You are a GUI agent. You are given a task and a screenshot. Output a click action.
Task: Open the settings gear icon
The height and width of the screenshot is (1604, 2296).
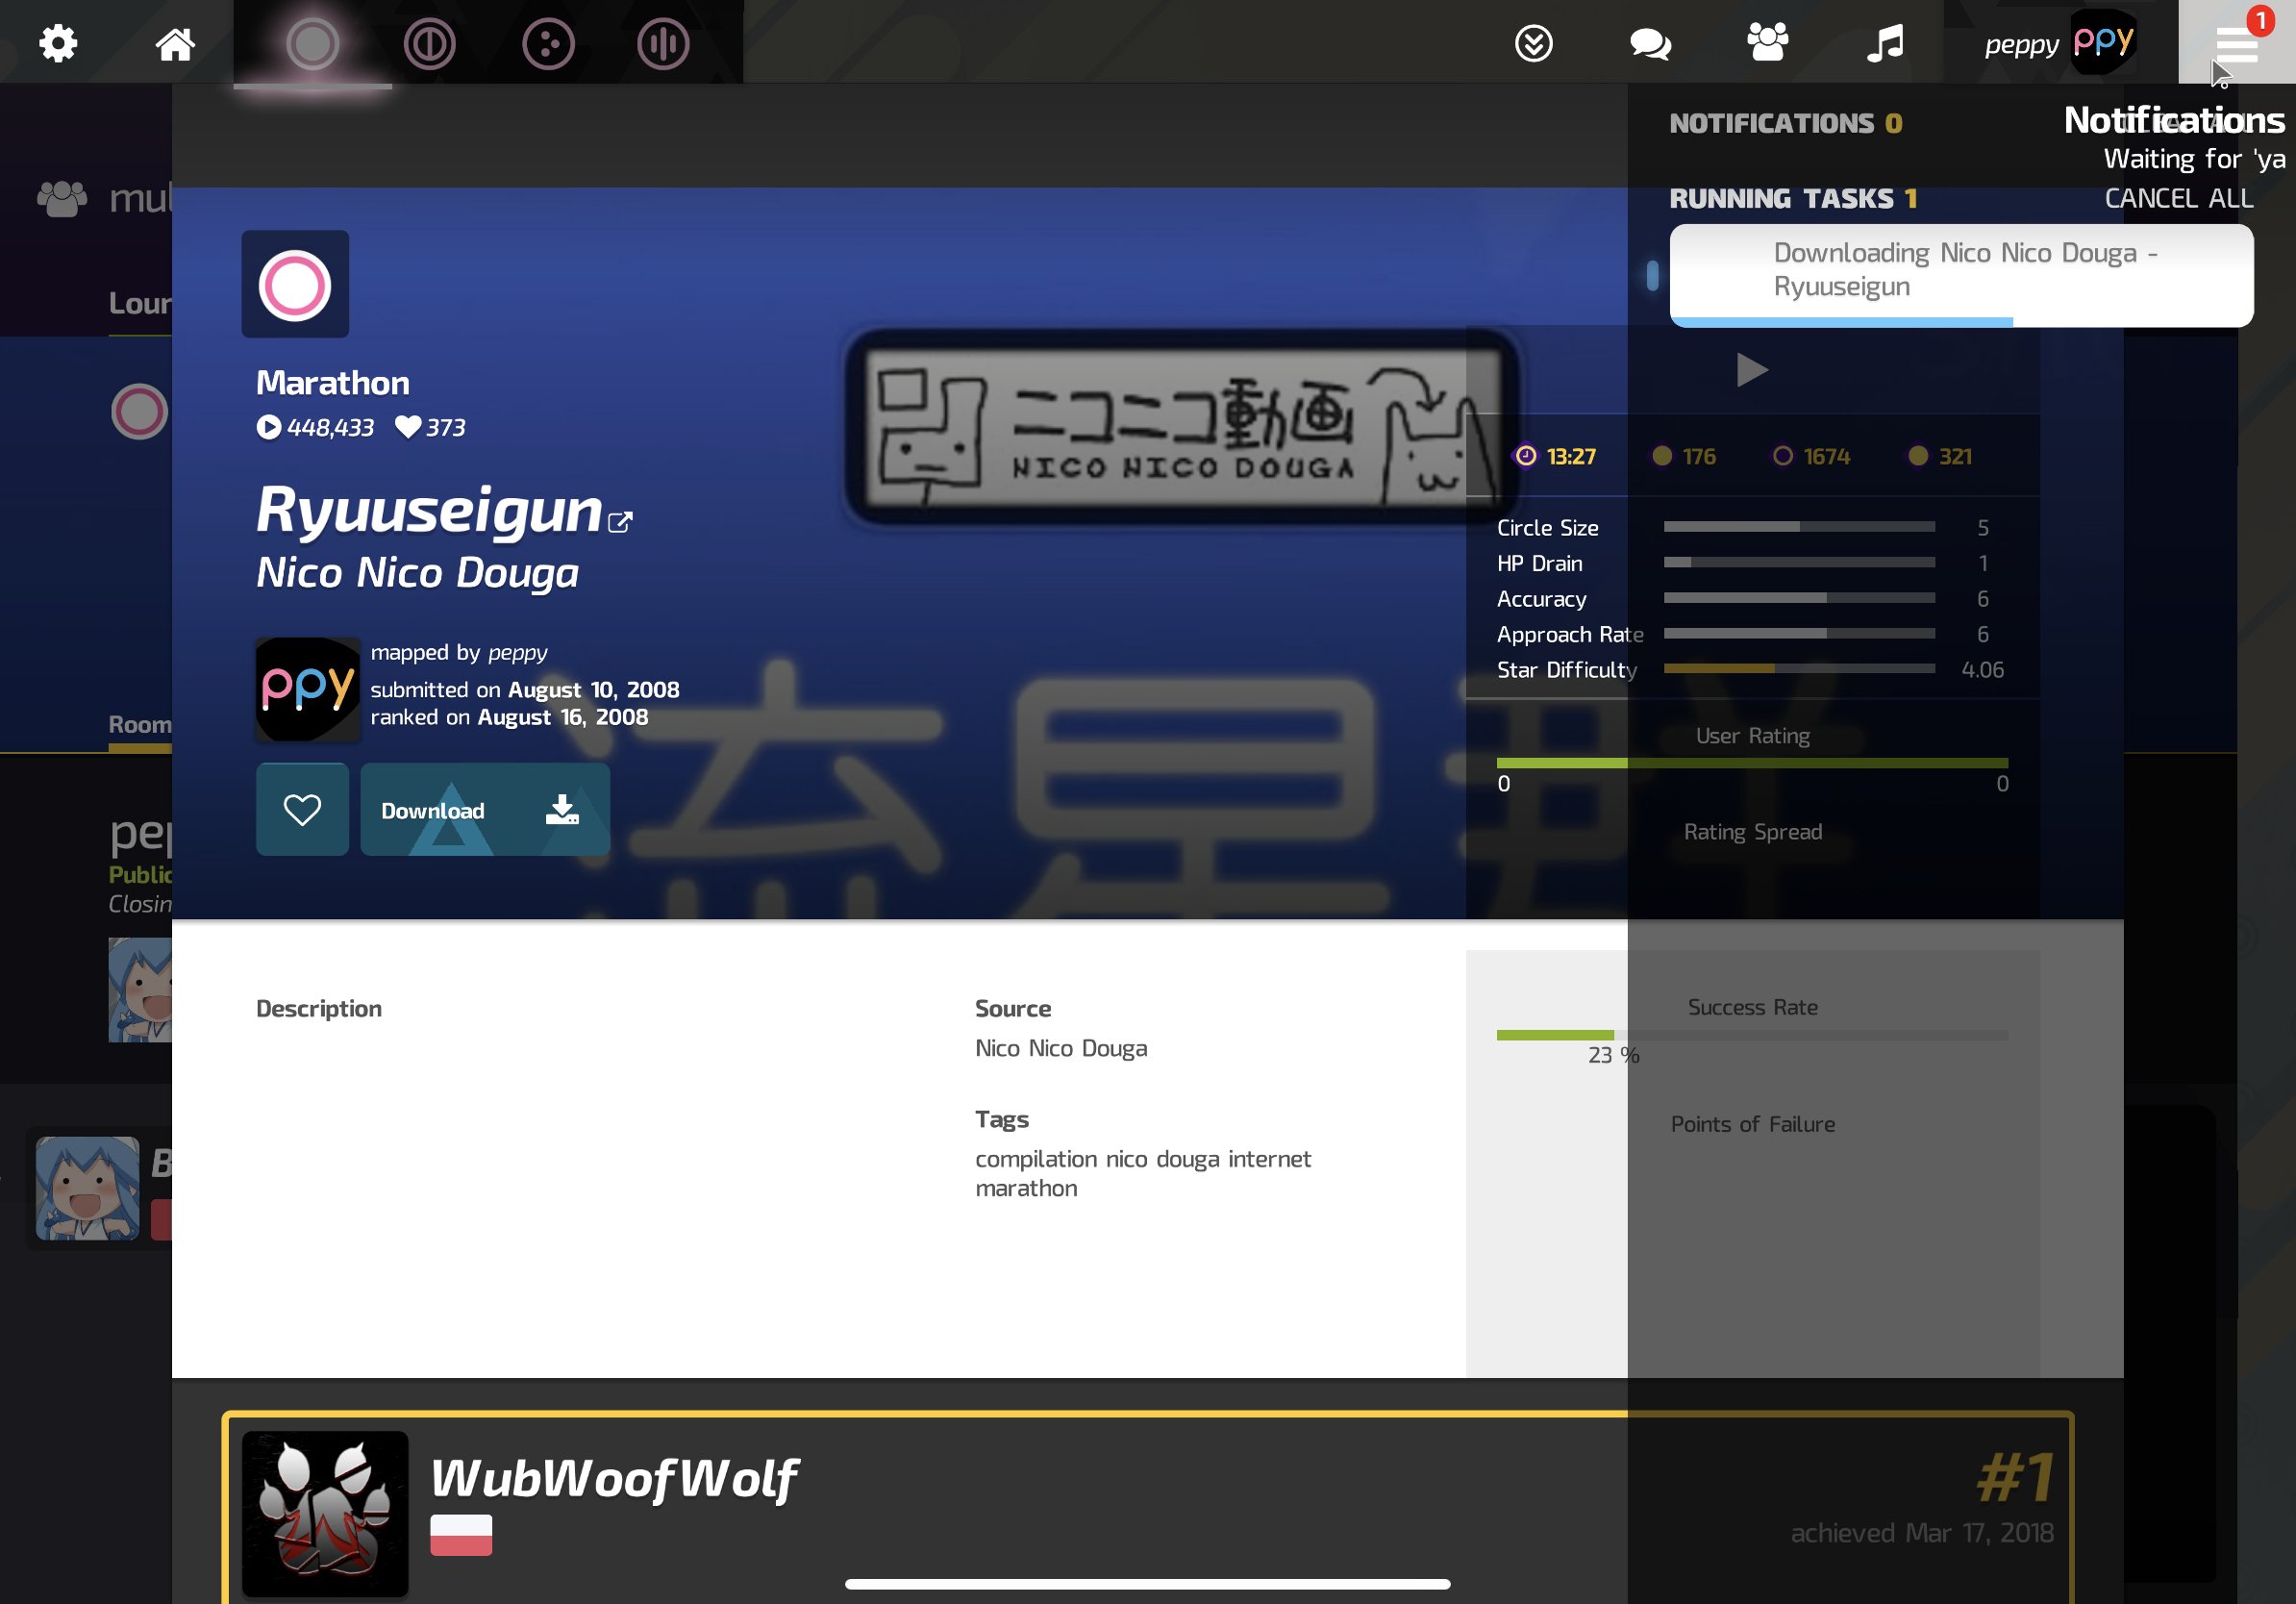point(58,43)
